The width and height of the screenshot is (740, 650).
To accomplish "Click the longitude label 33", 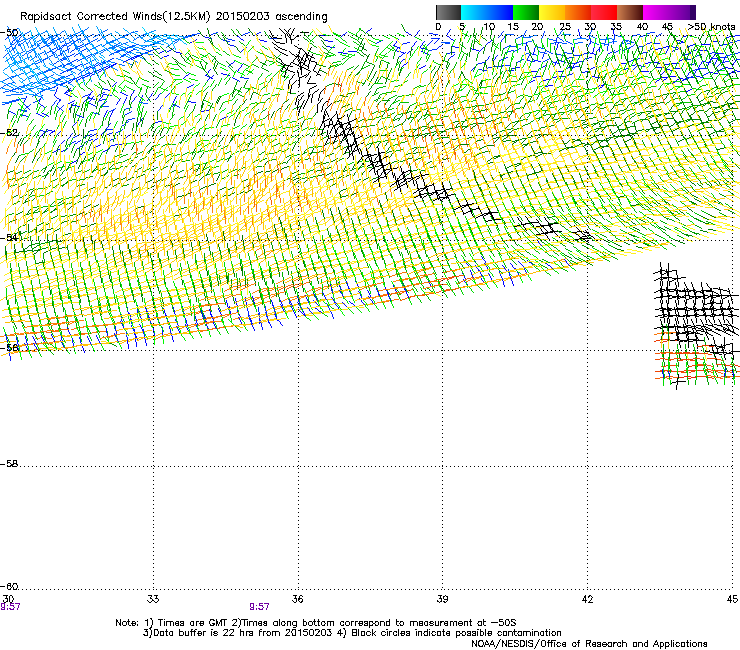I will tap(153, 599).
